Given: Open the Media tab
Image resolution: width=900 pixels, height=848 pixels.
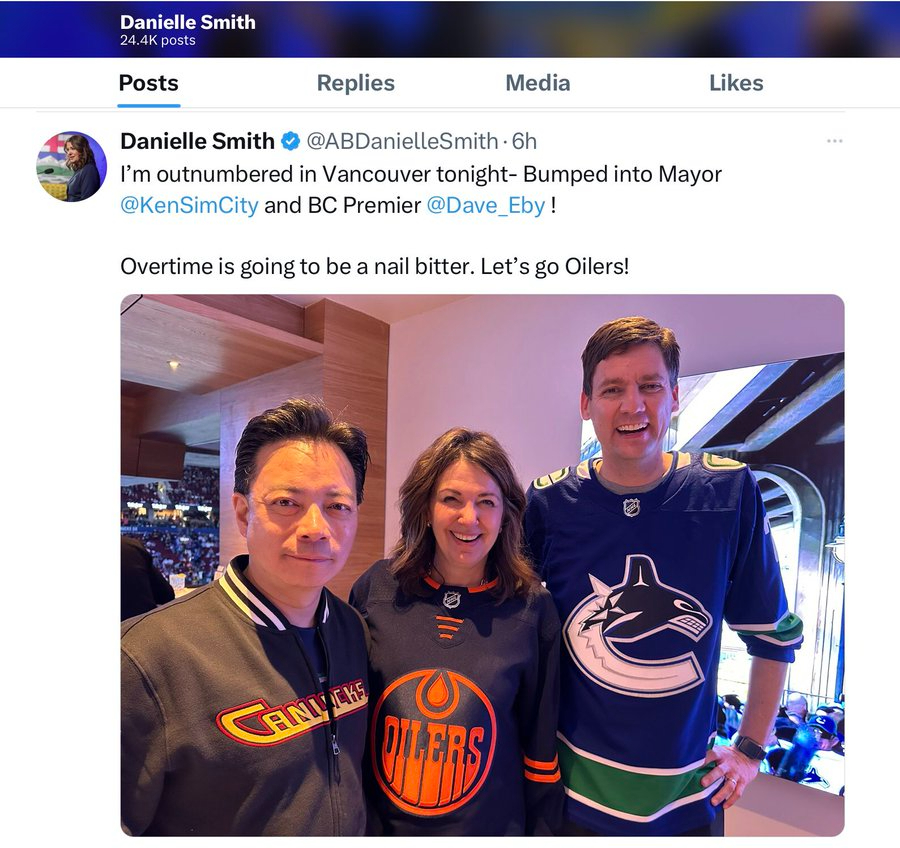Looking at the screenshot, I should click(x=538, y=83).
